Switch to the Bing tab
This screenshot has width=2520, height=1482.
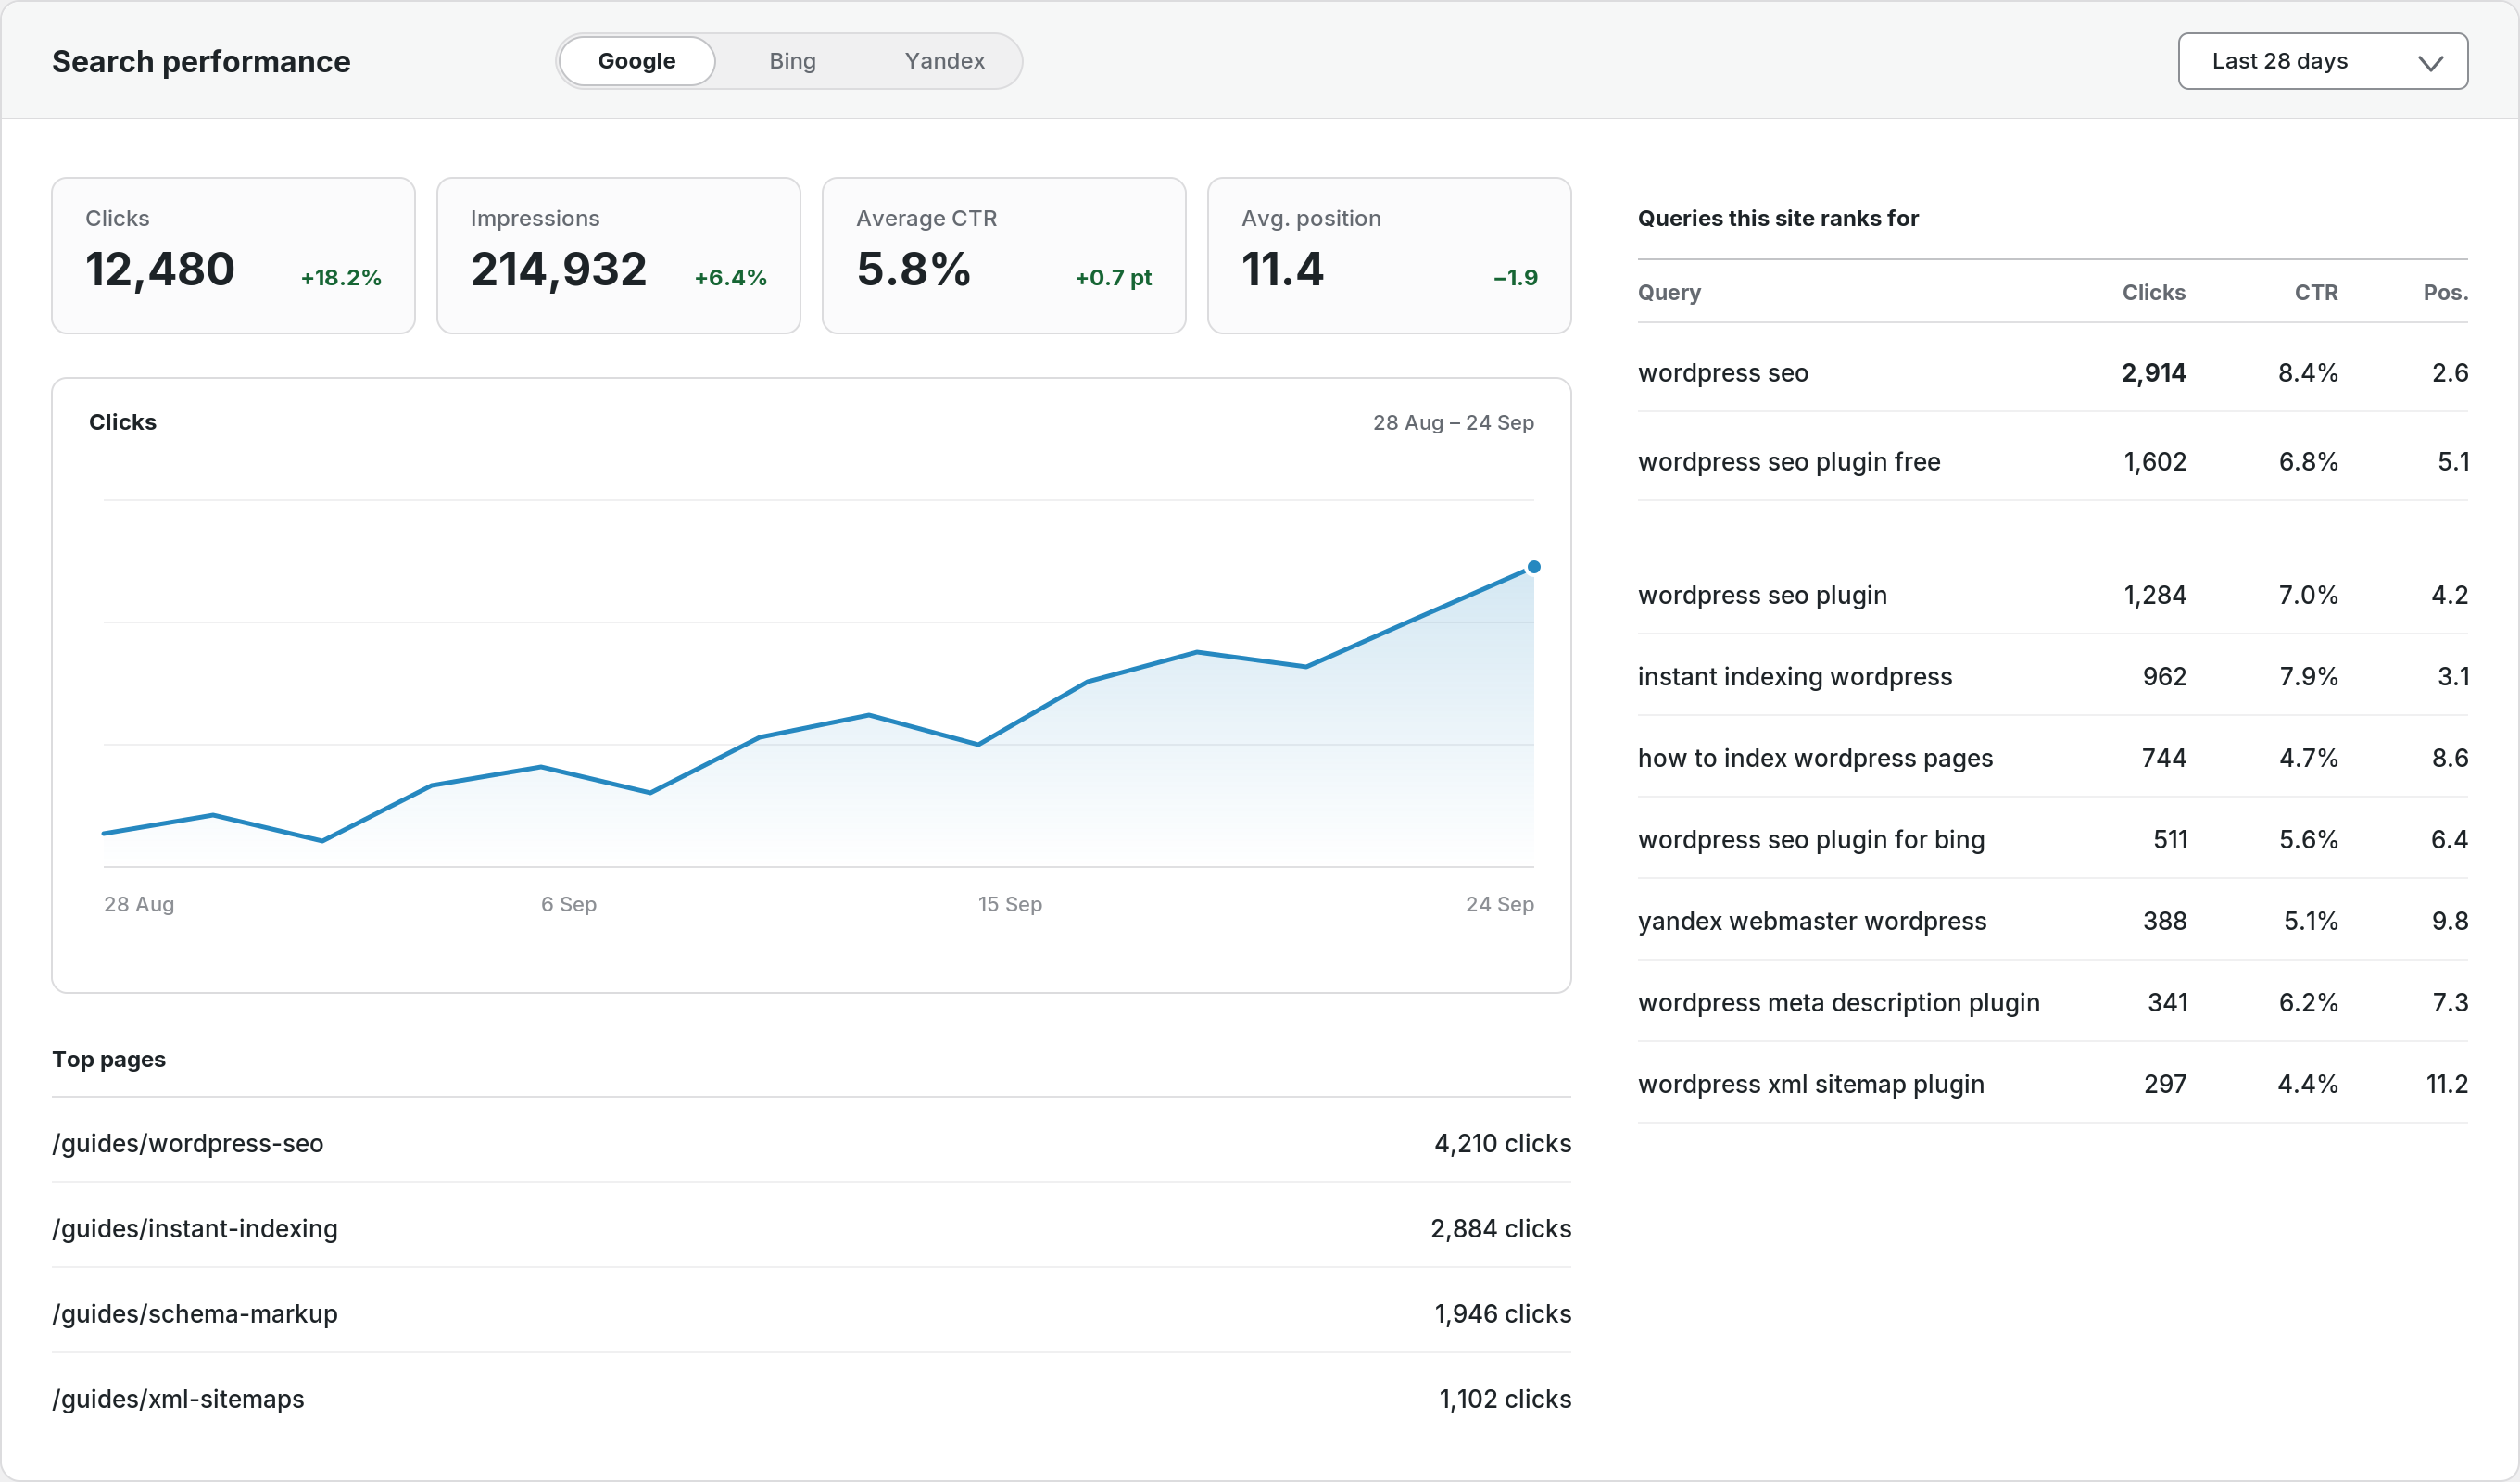(x=792, y=61)
